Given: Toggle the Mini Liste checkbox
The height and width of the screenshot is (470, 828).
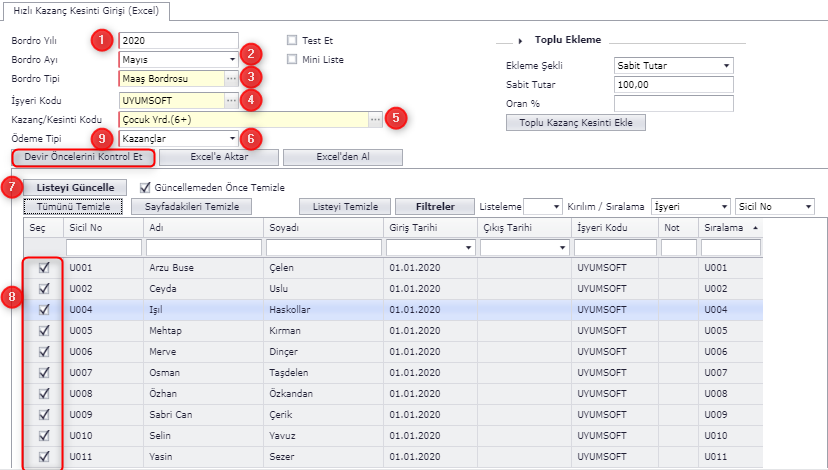Looking at the screenshot, I should pyautogui.click(x=292, y=59).
